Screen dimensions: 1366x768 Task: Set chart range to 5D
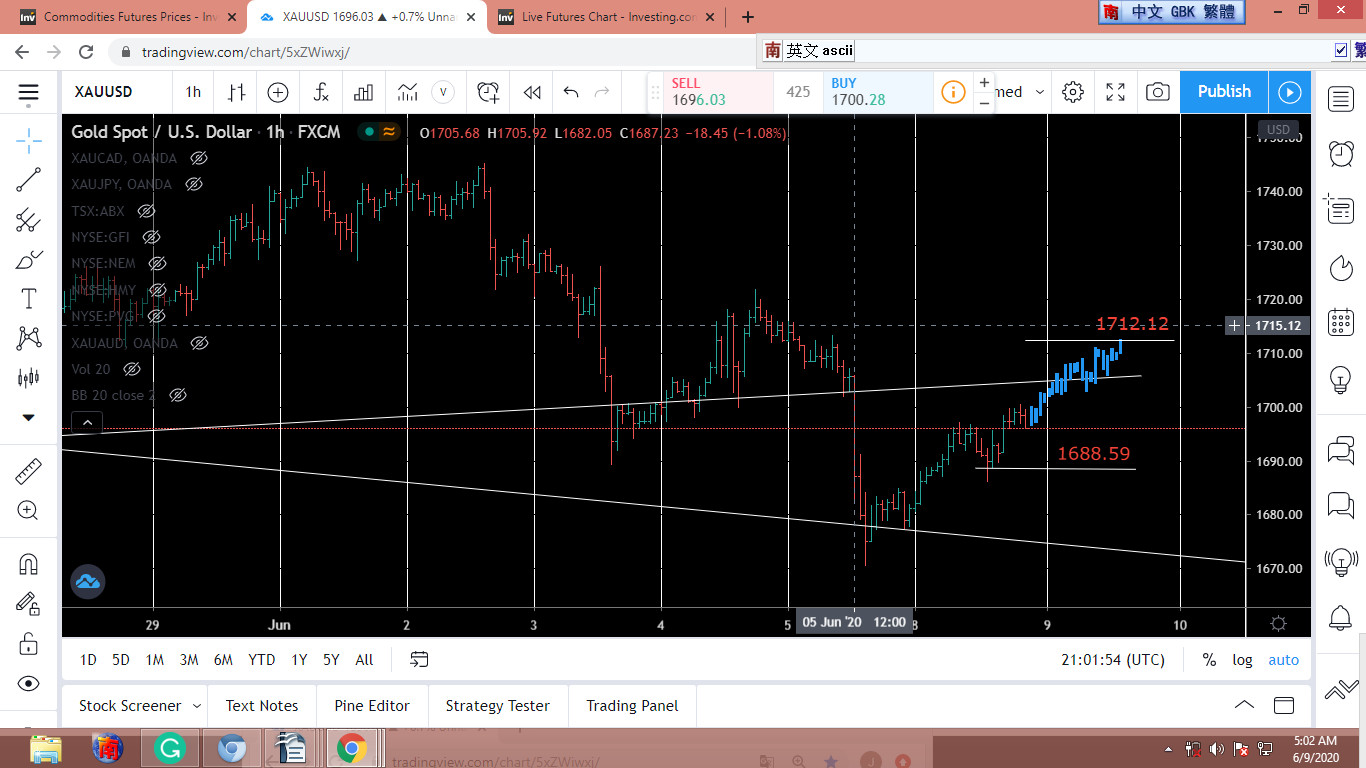tap(121, 660)
